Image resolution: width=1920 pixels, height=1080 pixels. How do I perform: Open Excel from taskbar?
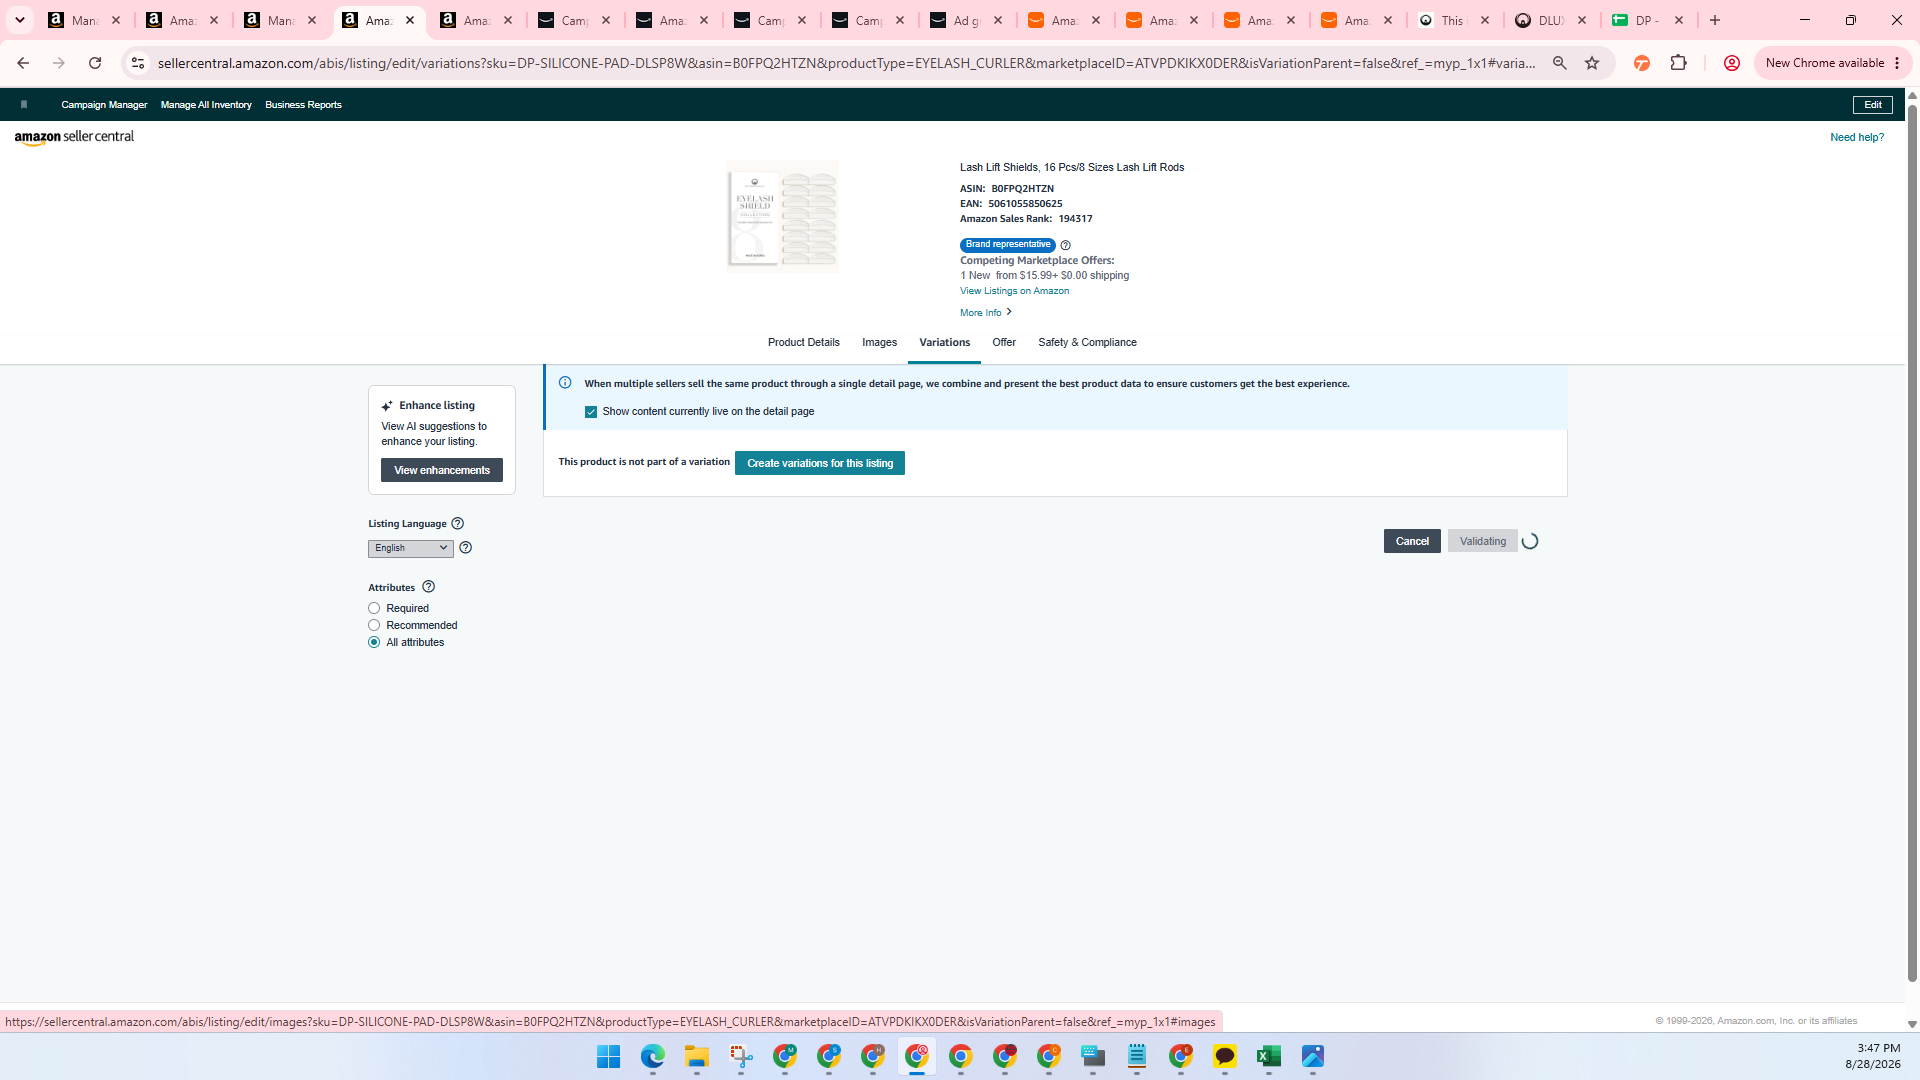coord(1268,1057)
